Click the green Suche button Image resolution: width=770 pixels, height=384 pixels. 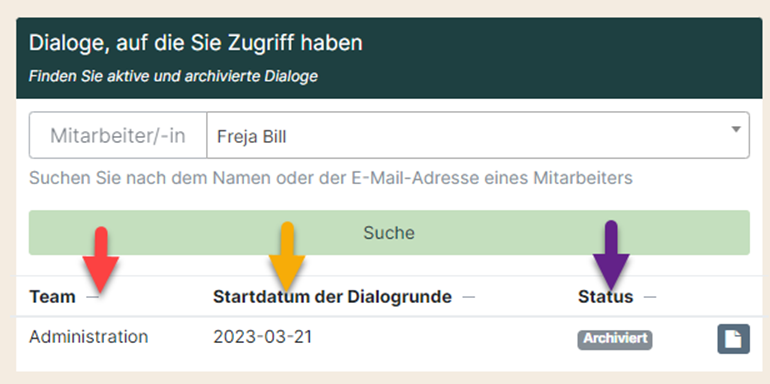tap(389, 233)
